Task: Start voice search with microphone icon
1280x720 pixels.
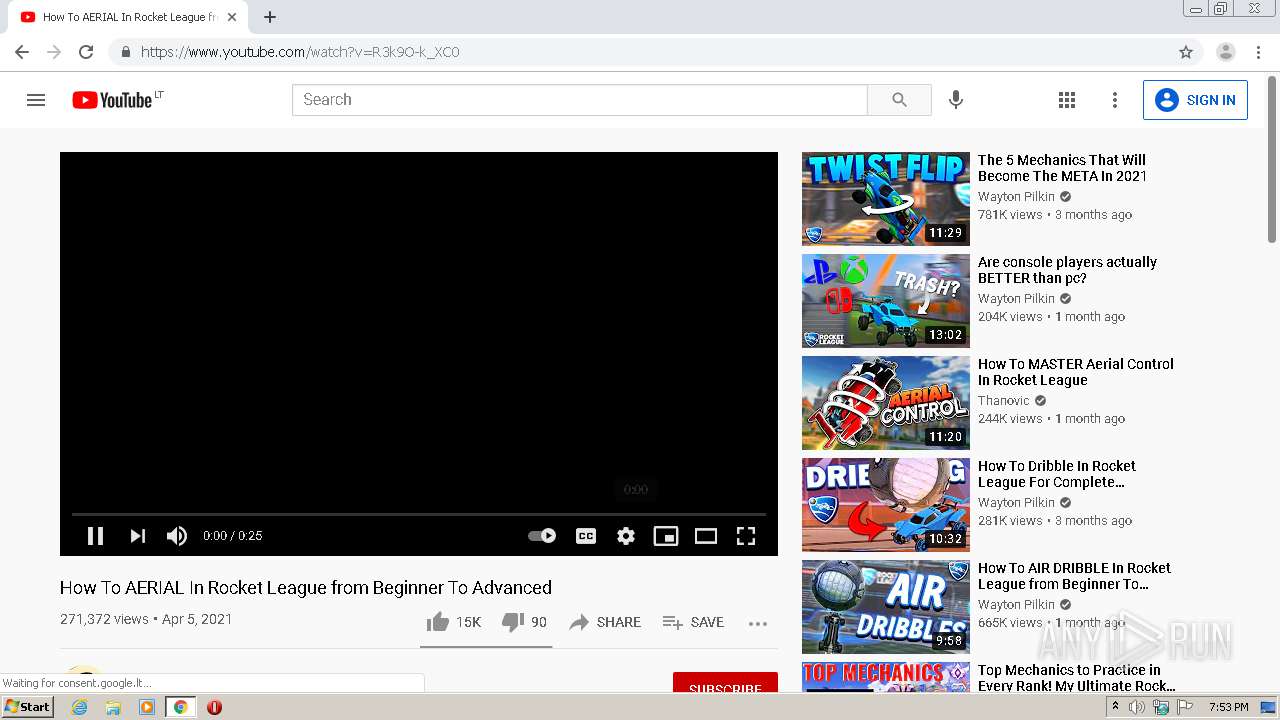Action: 956,100
